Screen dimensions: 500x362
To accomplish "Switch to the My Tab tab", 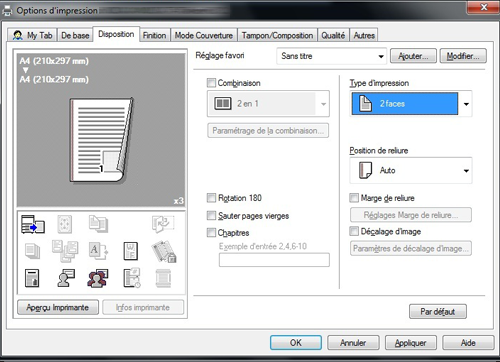I will pyautogui.click(x=32, y=35).
